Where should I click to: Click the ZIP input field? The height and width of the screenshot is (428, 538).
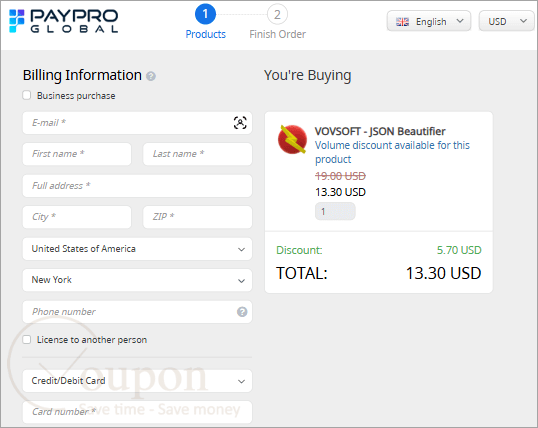[198, 217]
